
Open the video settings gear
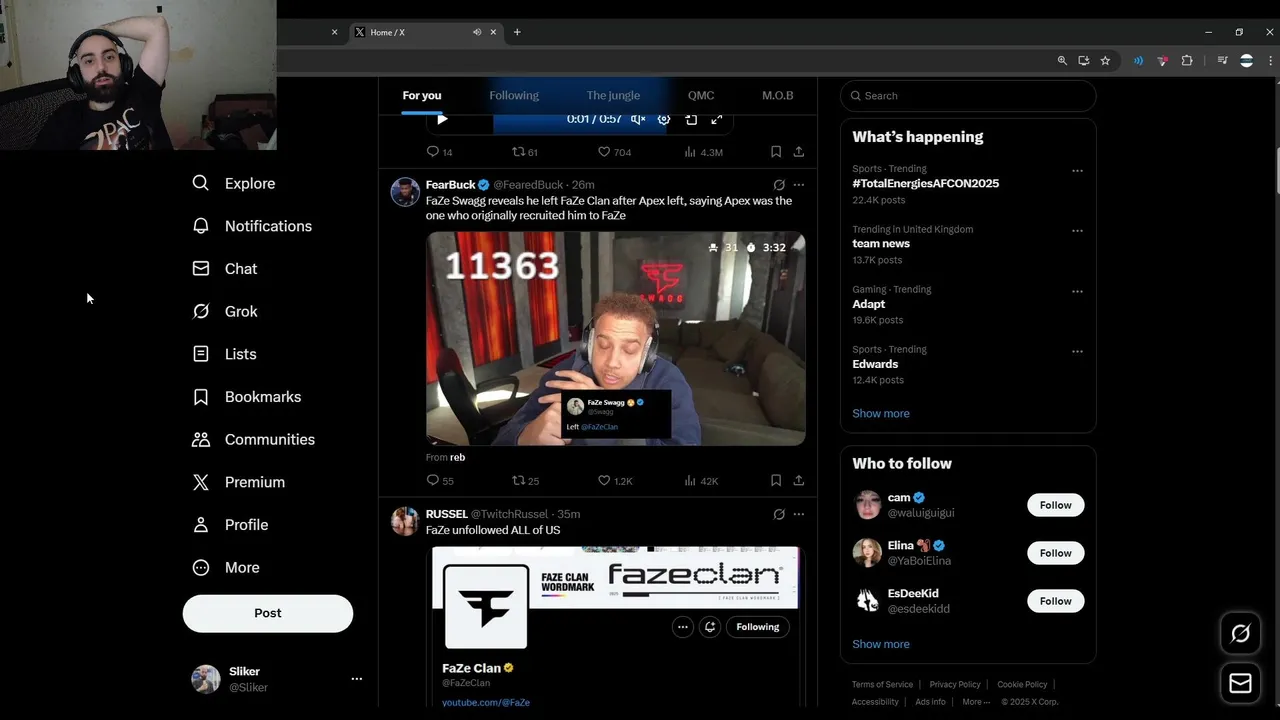(664, 119)
